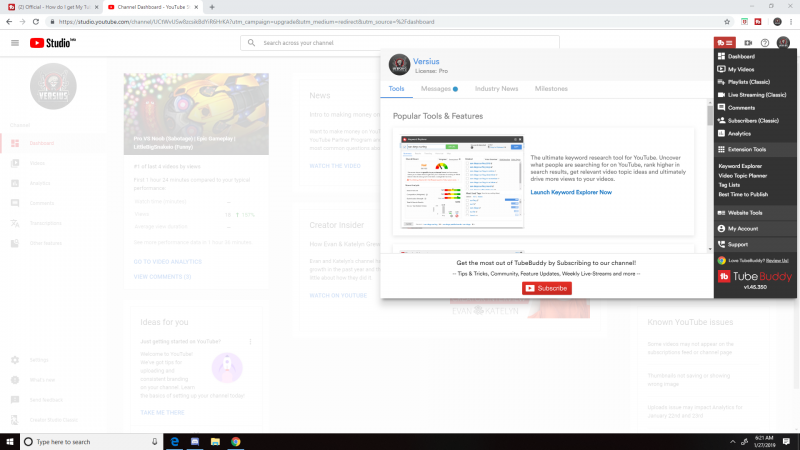Open Dashboard from the TubeBuddy menu

[740, 57]
